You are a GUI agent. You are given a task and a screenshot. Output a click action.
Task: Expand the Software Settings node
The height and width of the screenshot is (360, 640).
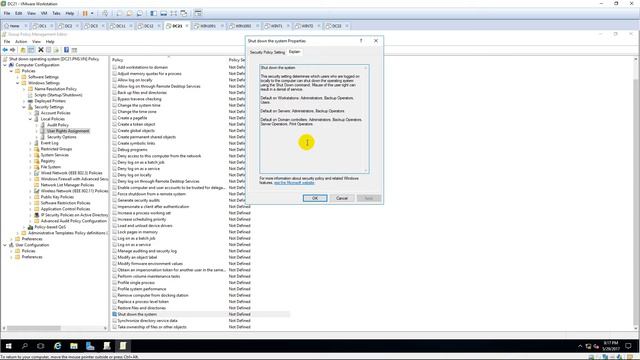tap(18, 77)
